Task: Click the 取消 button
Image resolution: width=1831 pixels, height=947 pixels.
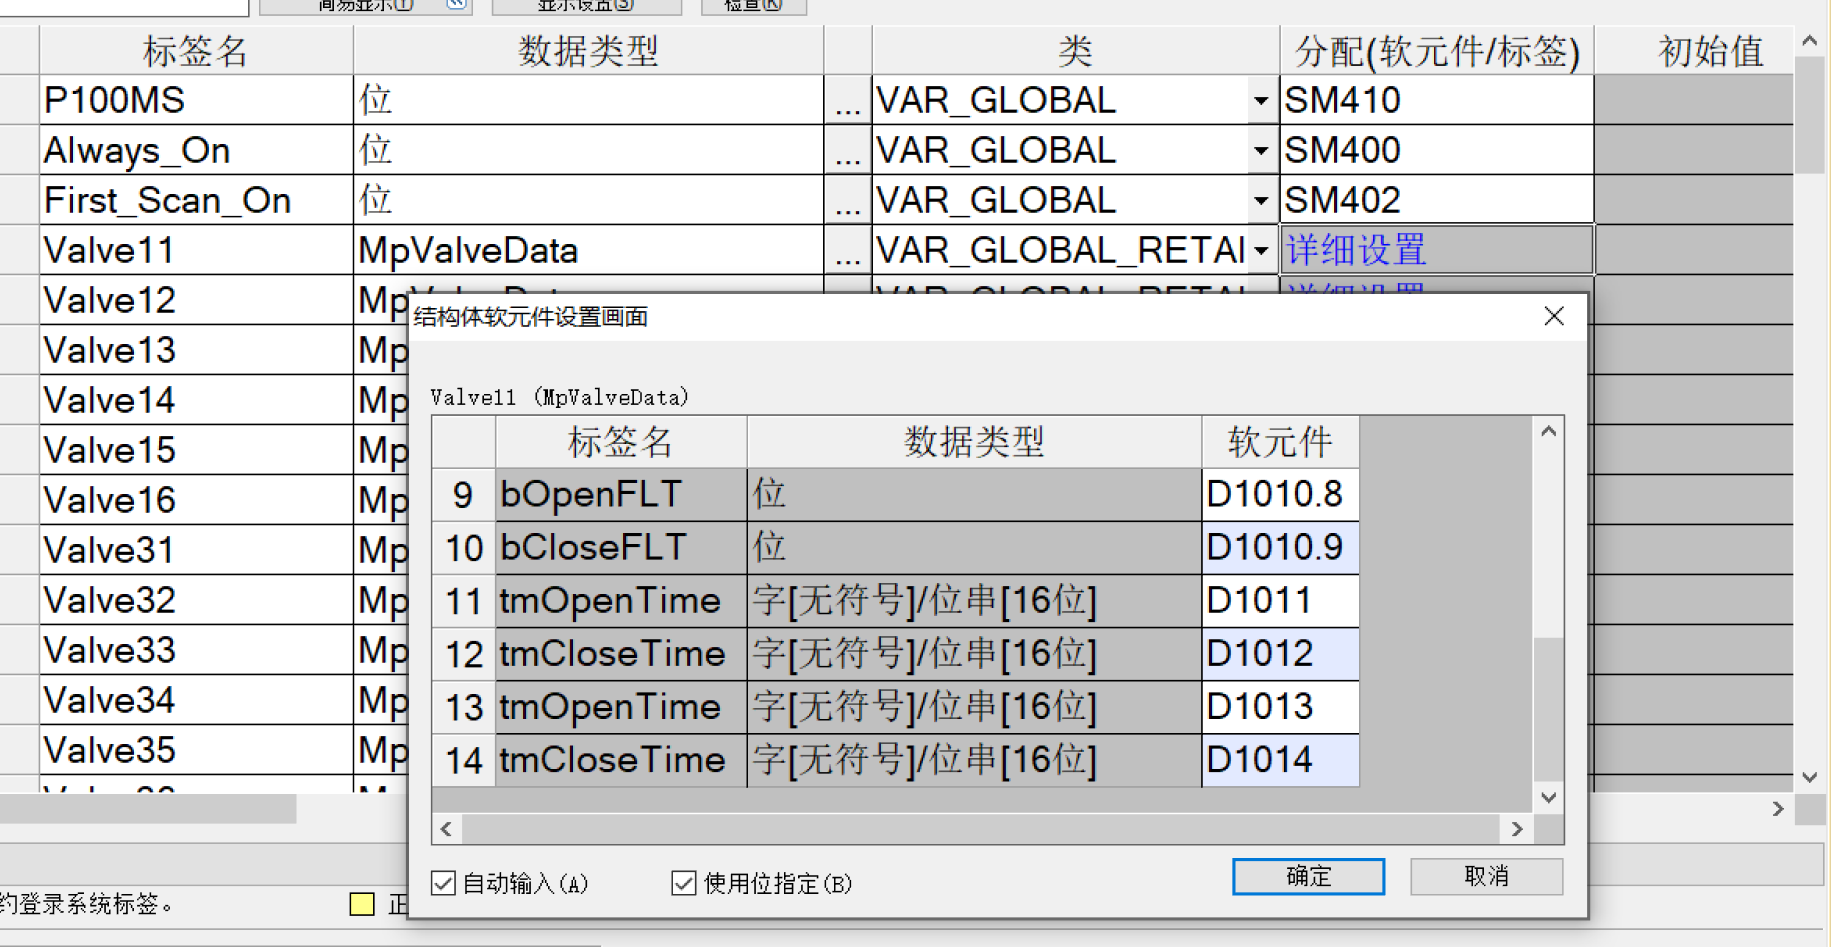Action: (x=1486, y=877)
